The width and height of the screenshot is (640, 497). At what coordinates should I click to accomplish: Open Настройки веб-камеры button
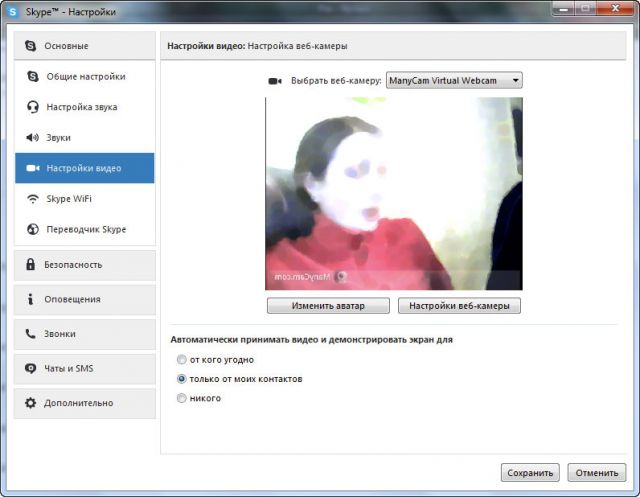[459, 306]
